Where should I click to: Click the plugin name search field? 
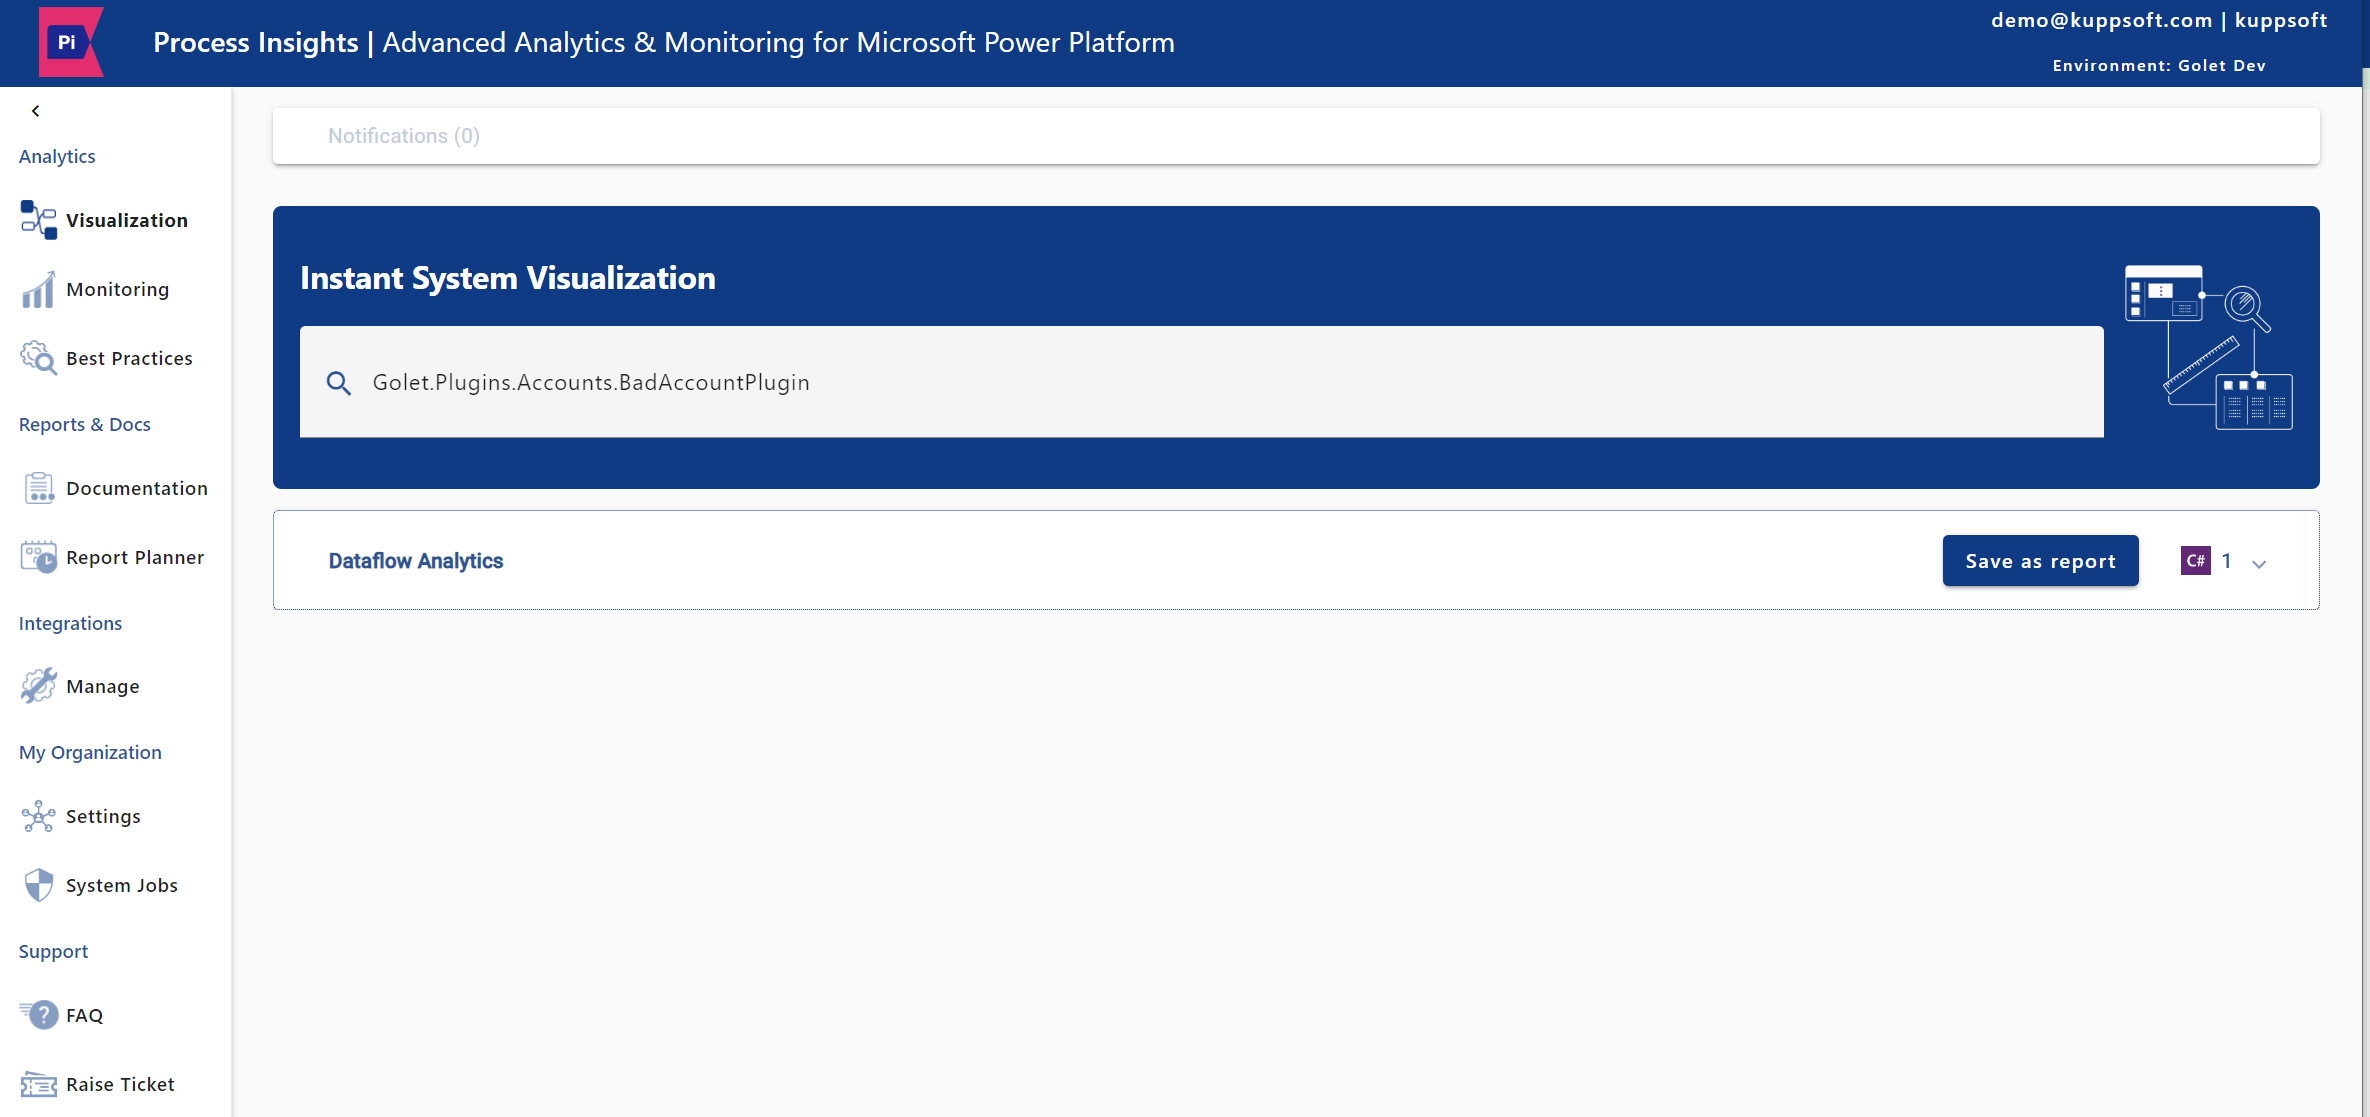tap(1201, 382)
